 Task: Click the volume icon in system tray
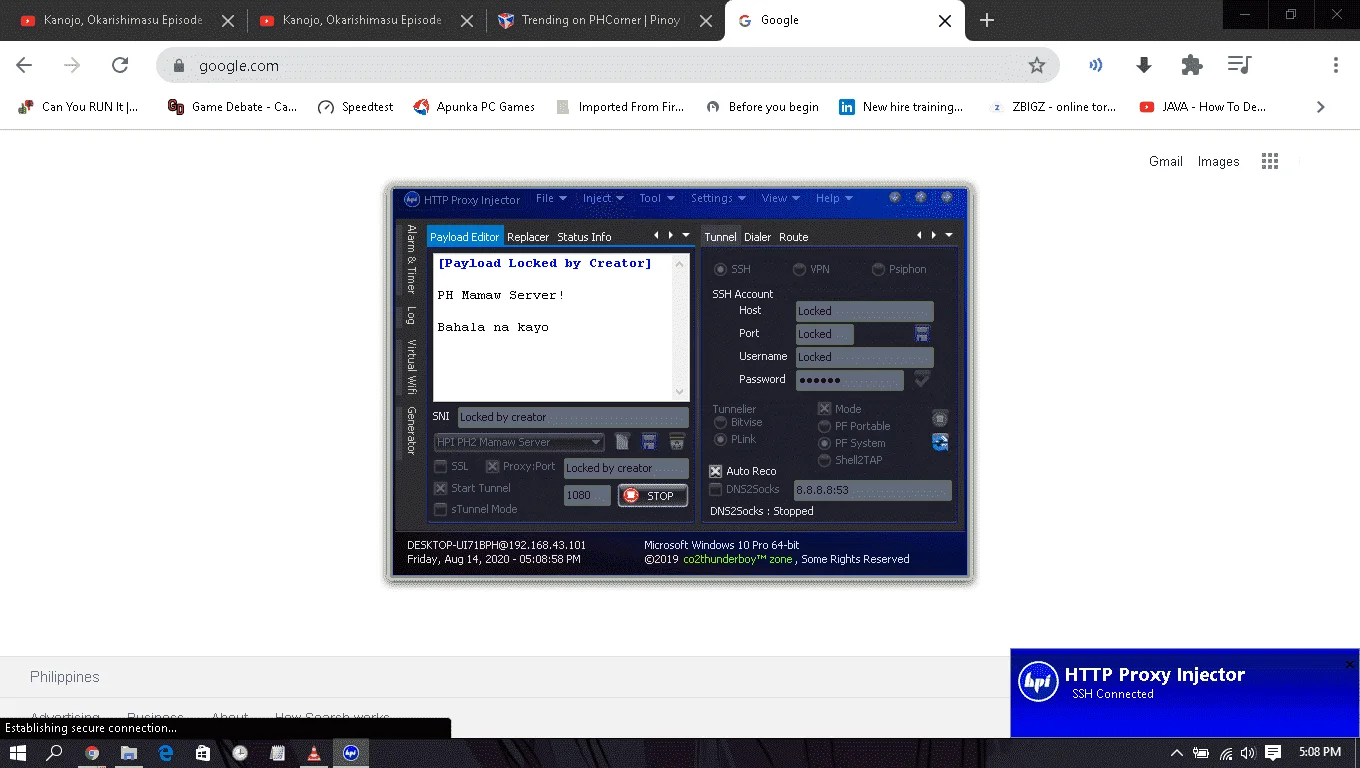tap(1247, 753)
